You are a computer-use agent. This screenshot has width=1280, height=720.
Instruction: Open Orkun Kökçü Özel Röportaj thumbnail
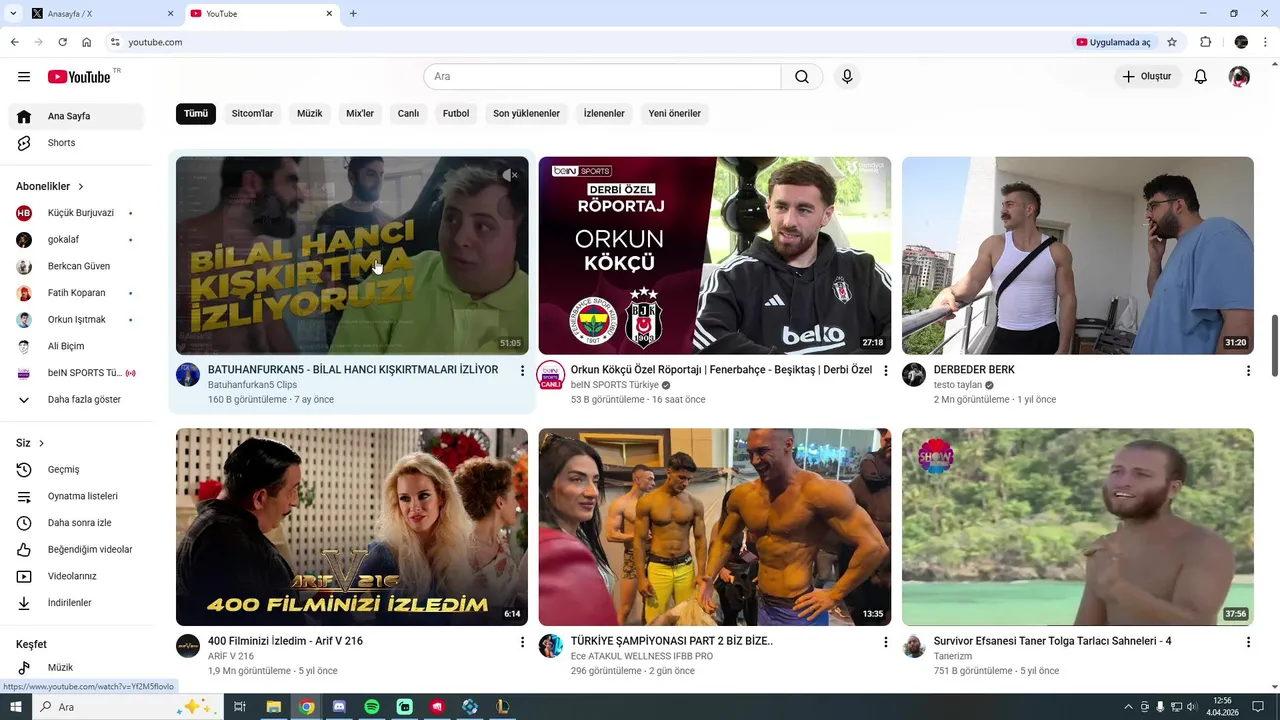[x=715, y=255]
